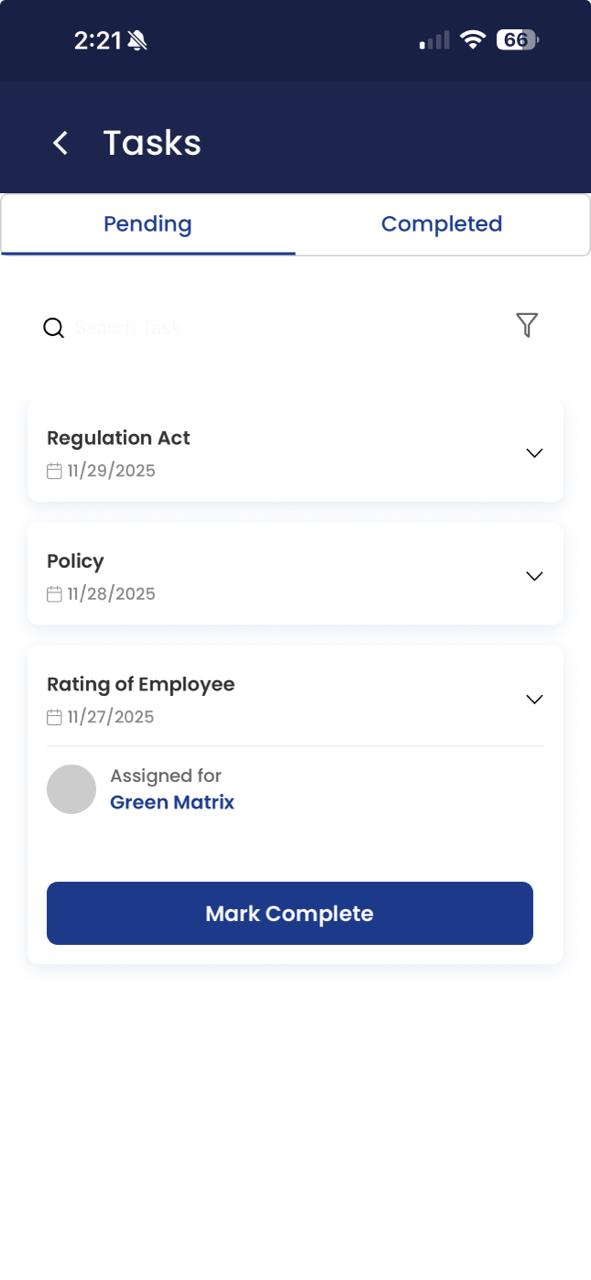Tap the muted bell icon in status bar
The height and width of the screenshot is (1280, 591).
137,41
